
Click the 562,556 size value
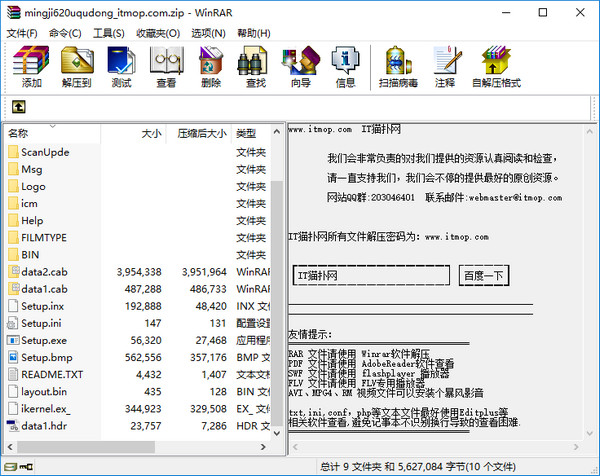[143, 357]
